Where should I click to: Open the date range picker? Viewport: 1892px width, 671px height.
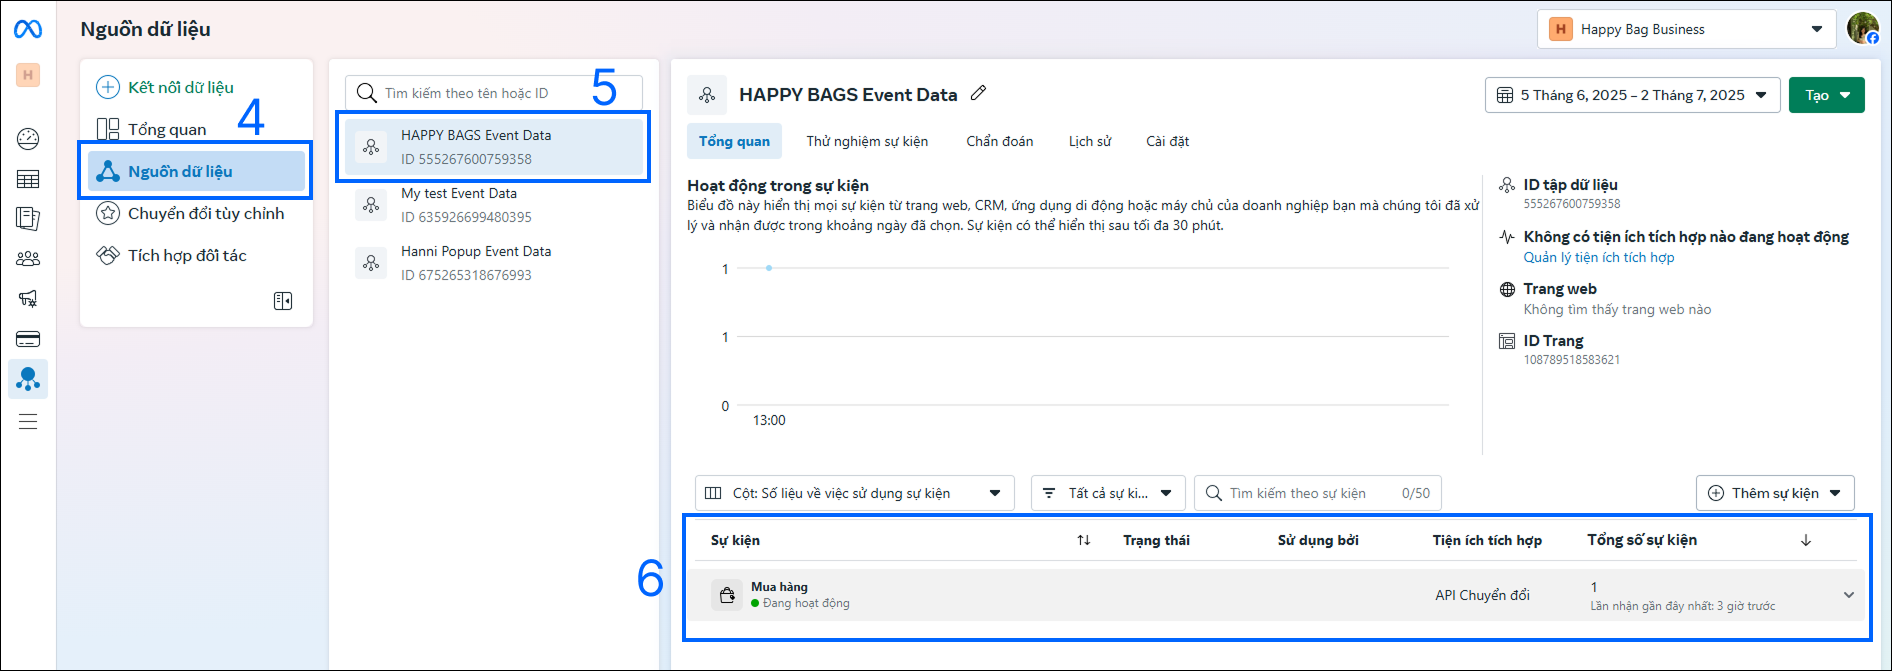point(1632,95)
